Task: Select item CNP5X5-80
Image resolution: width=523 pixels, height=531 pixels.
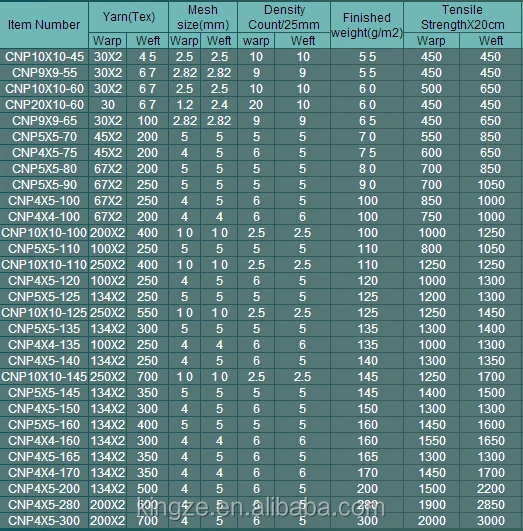Action: coord(44,169)
